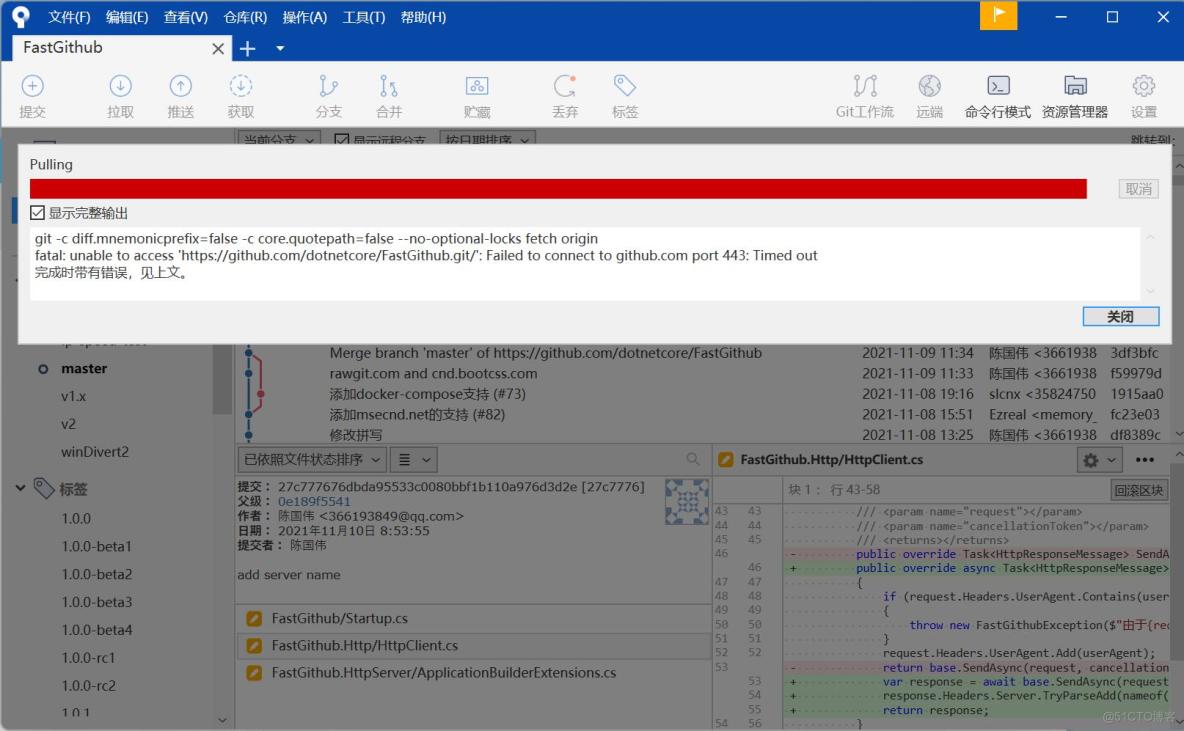Uncheck the 显示完整输出 checkbox

[37, 213]
